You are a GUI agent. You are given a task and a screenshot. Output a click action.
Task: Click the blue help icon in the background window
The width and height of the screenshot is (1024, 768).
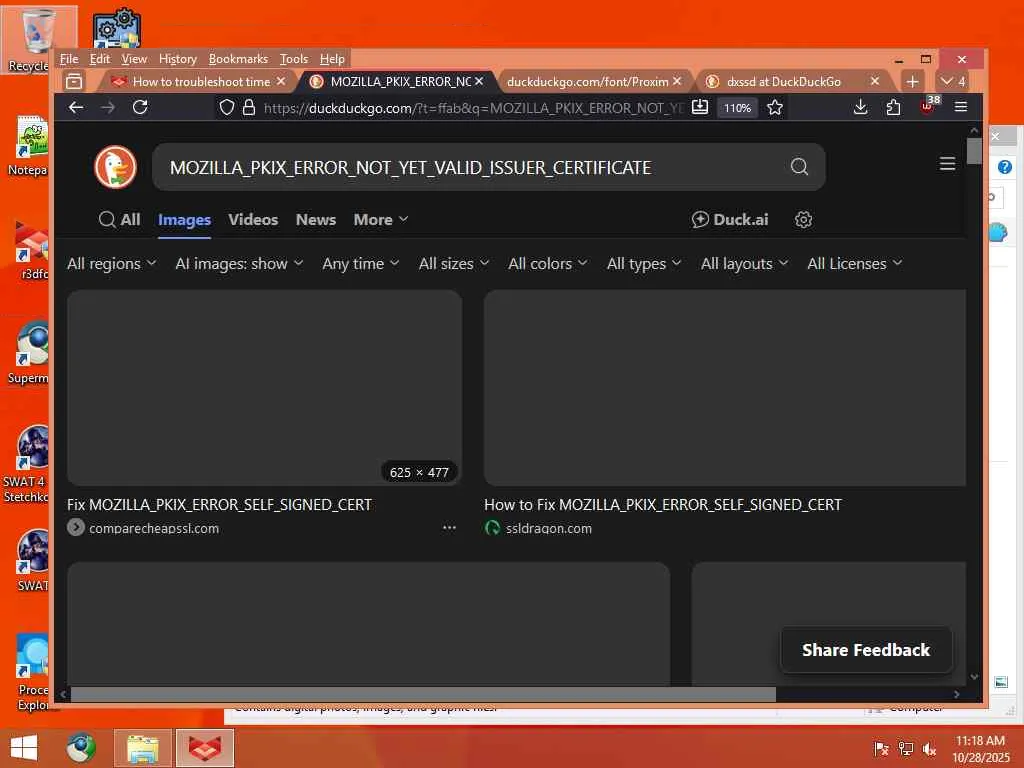(1004, 167)
